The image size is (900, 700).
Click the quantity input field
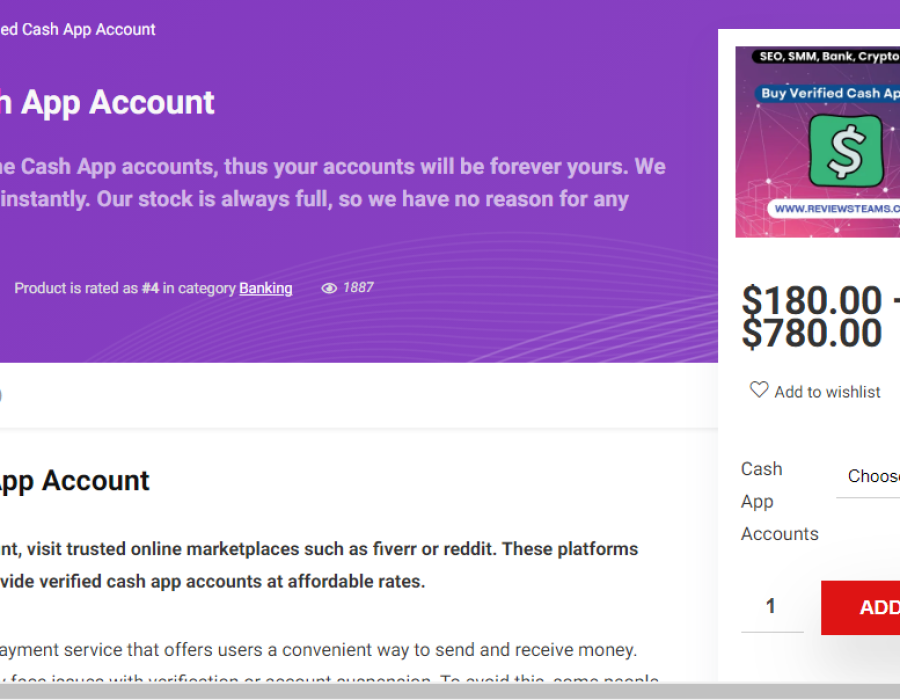click(x=771, y=606)
